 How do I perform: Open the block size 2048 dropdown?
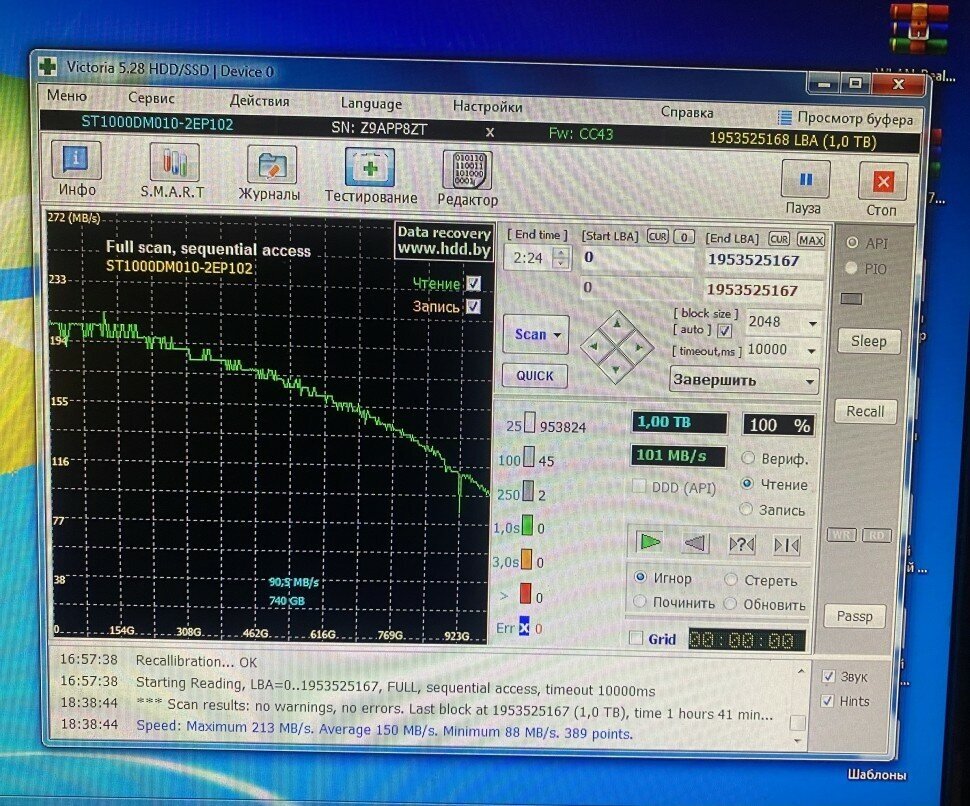(x=813, y=324)
